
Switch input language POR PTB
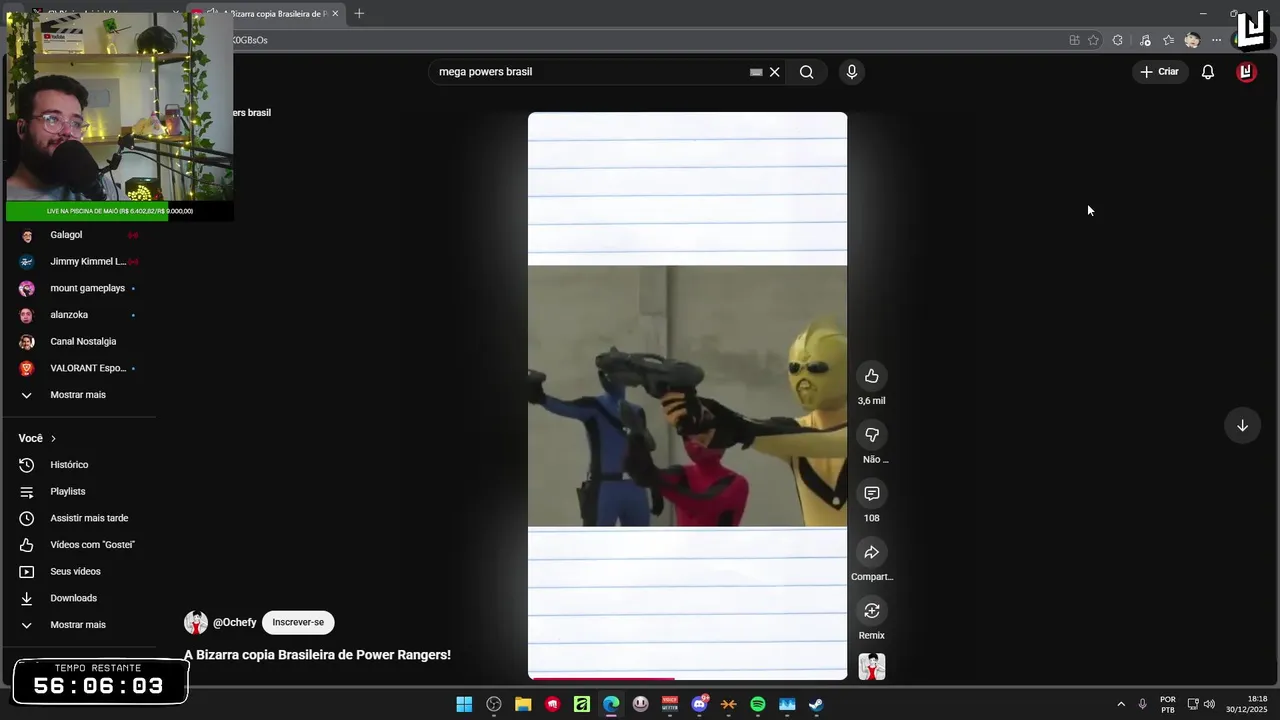click(x=1167, y=704)
